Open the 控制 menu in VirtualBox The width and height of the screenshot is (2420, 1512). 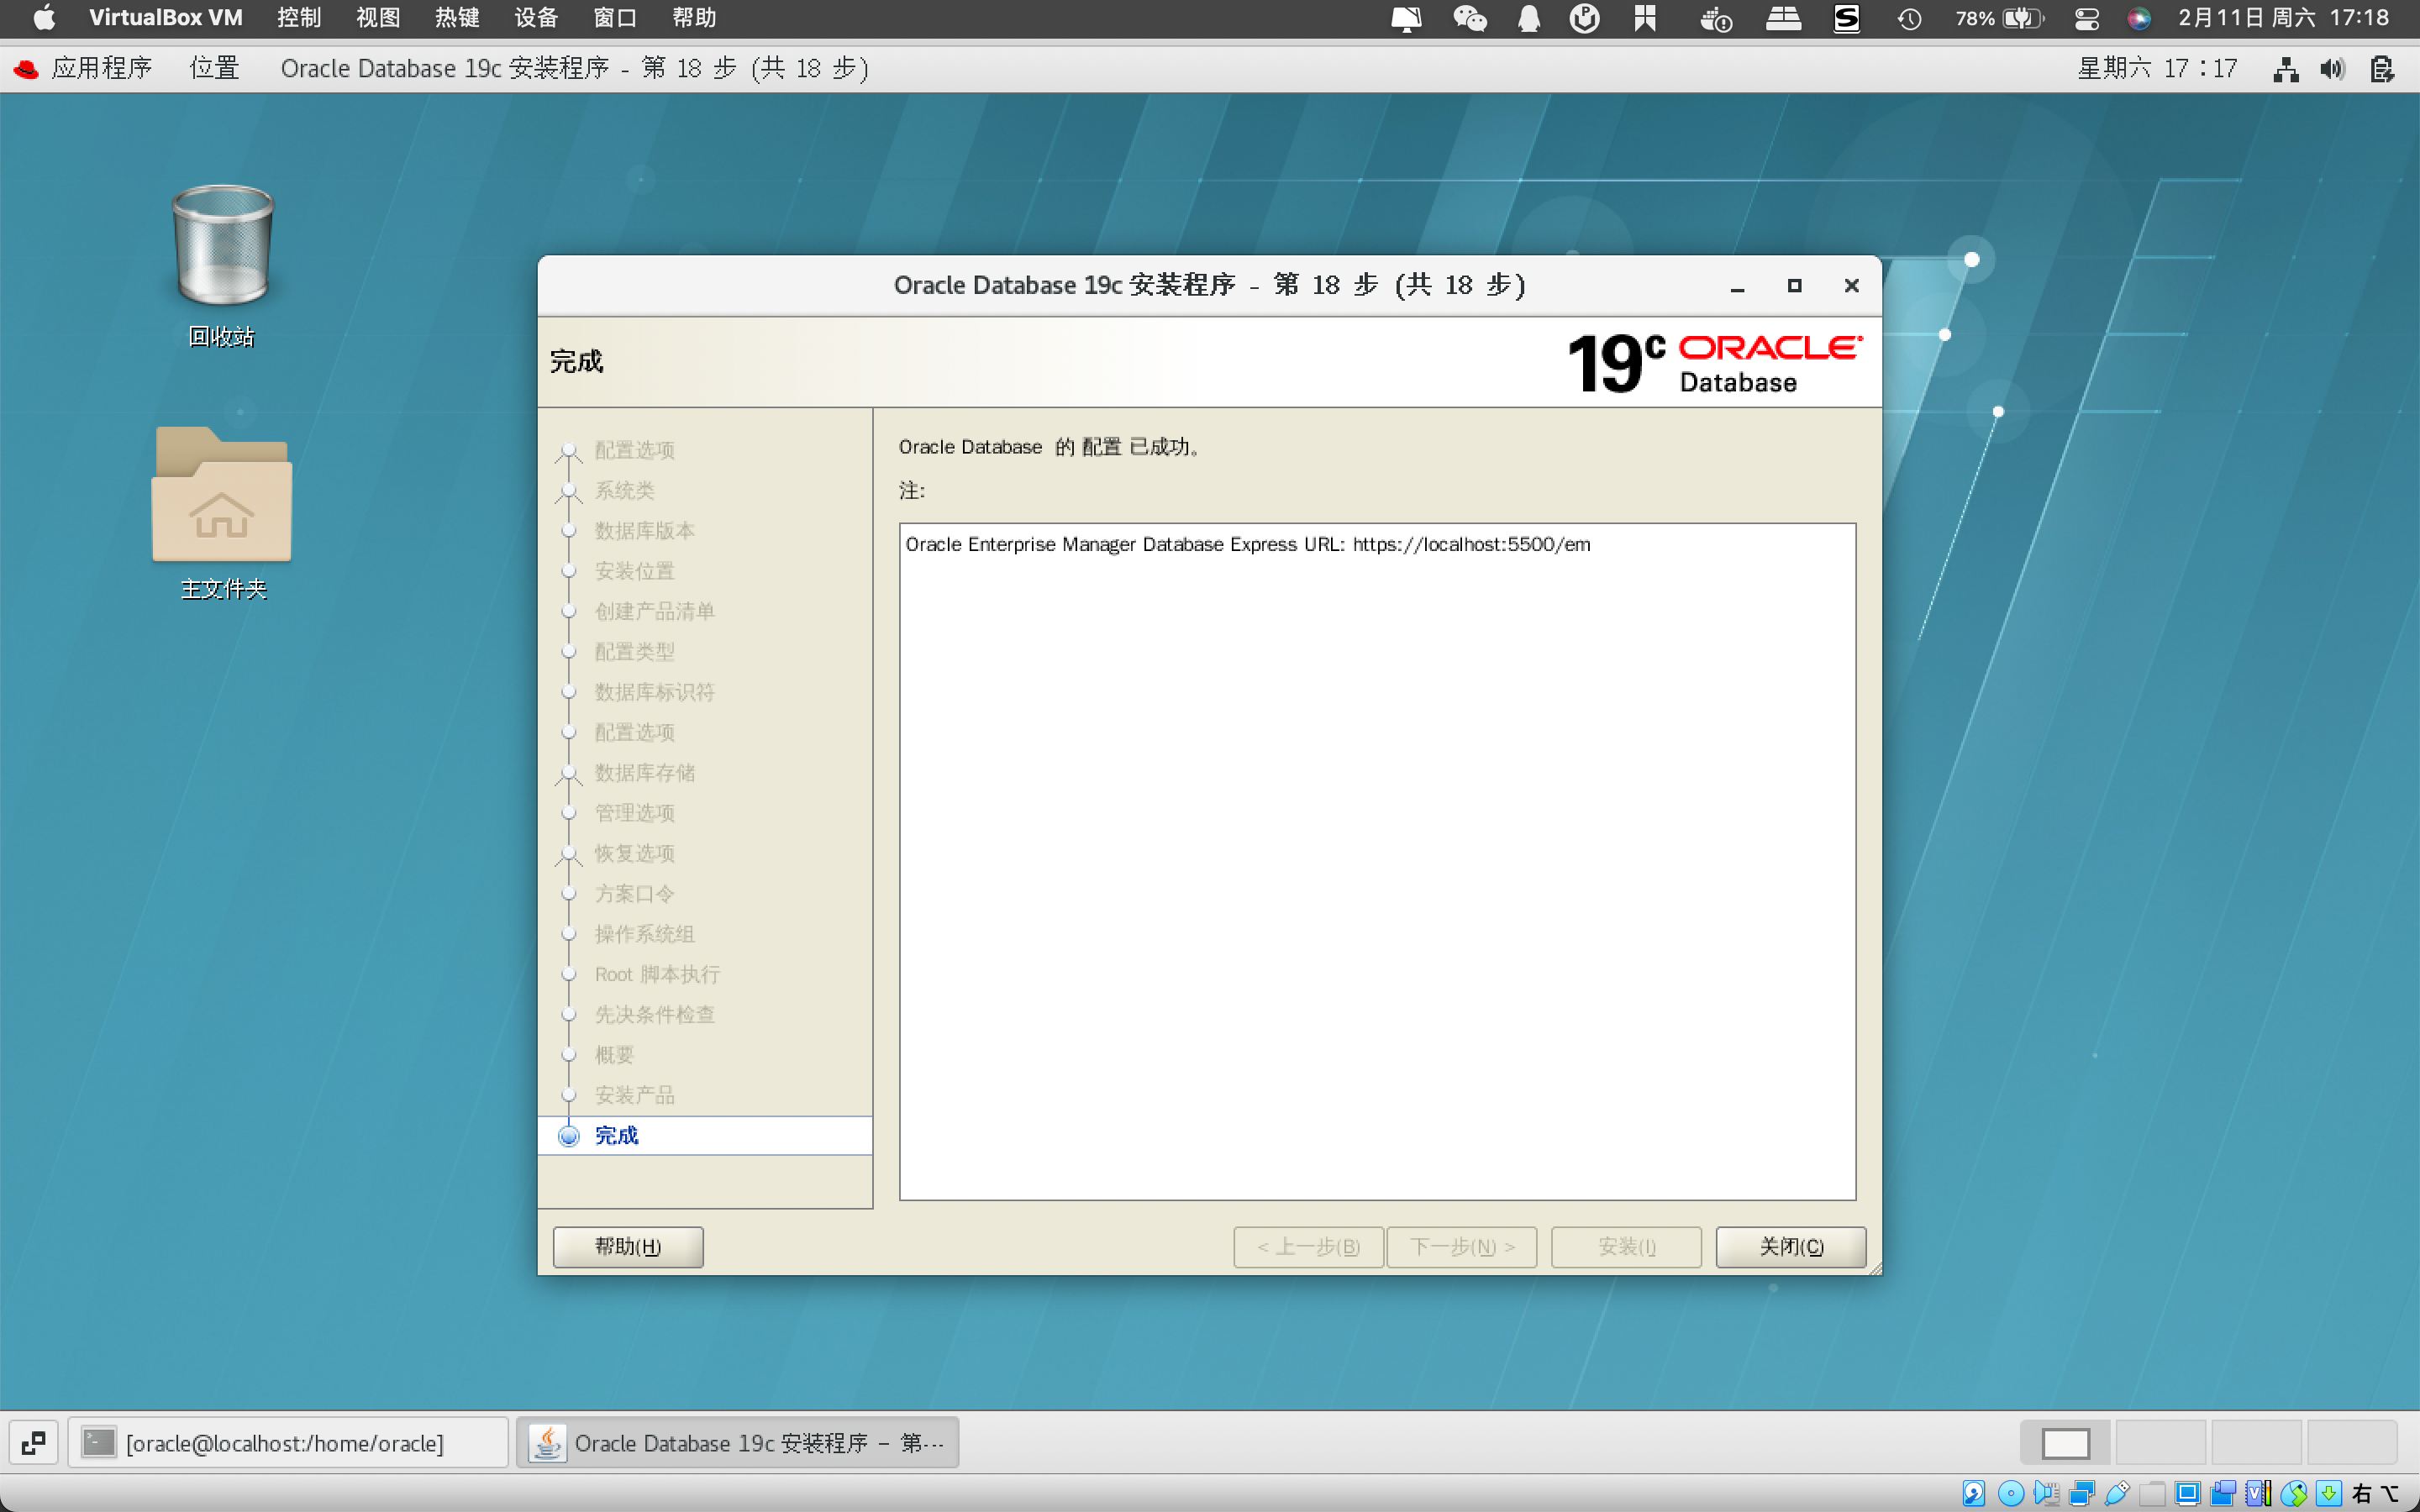(x=298, y=18)
